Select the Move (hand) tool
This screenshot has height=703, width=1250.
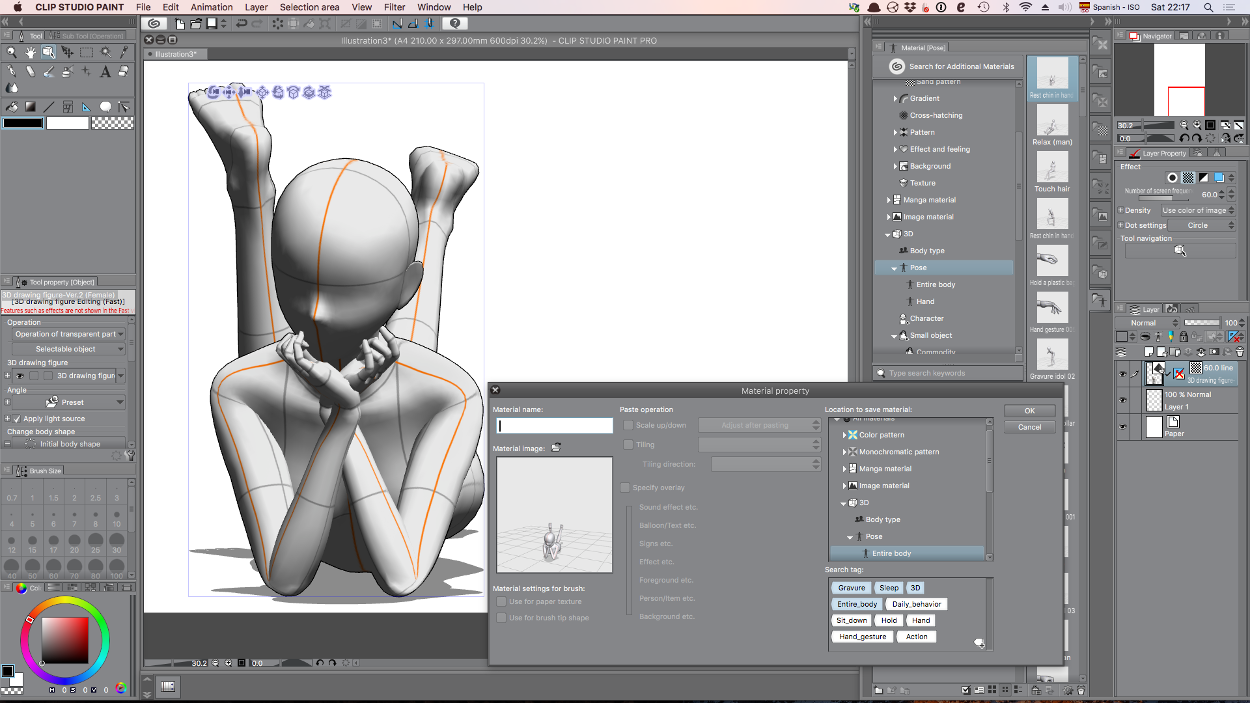pos(30,53)
